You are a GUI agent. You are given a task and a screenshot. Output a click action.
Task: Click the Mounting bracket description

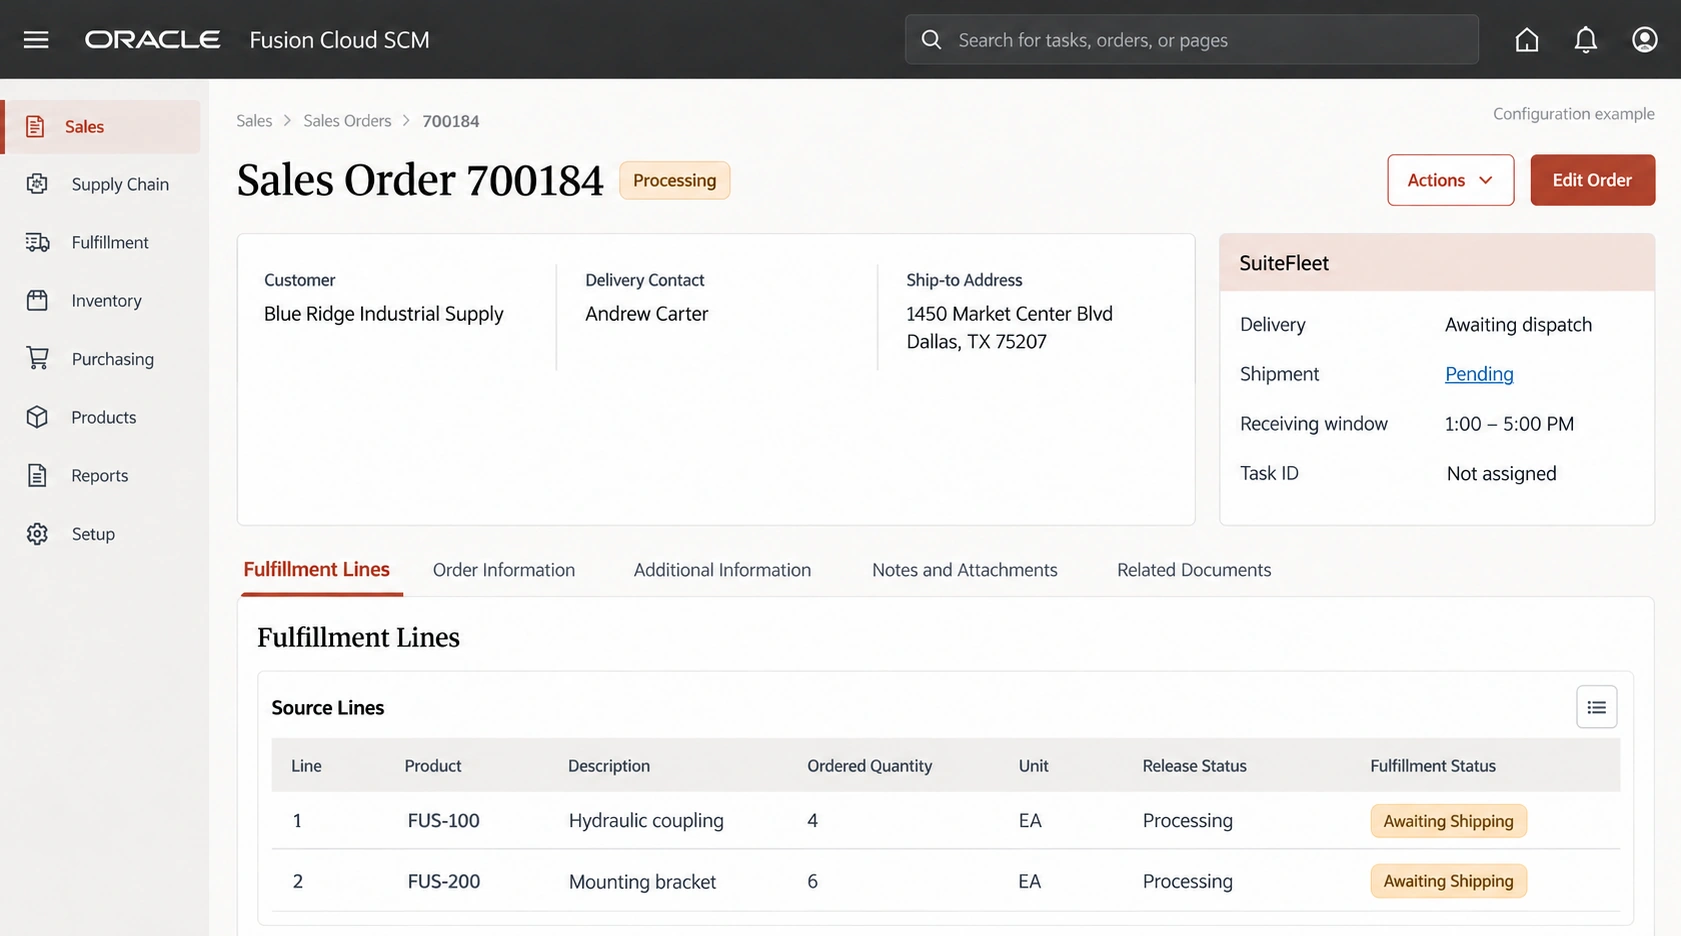(x=642, y=882)
